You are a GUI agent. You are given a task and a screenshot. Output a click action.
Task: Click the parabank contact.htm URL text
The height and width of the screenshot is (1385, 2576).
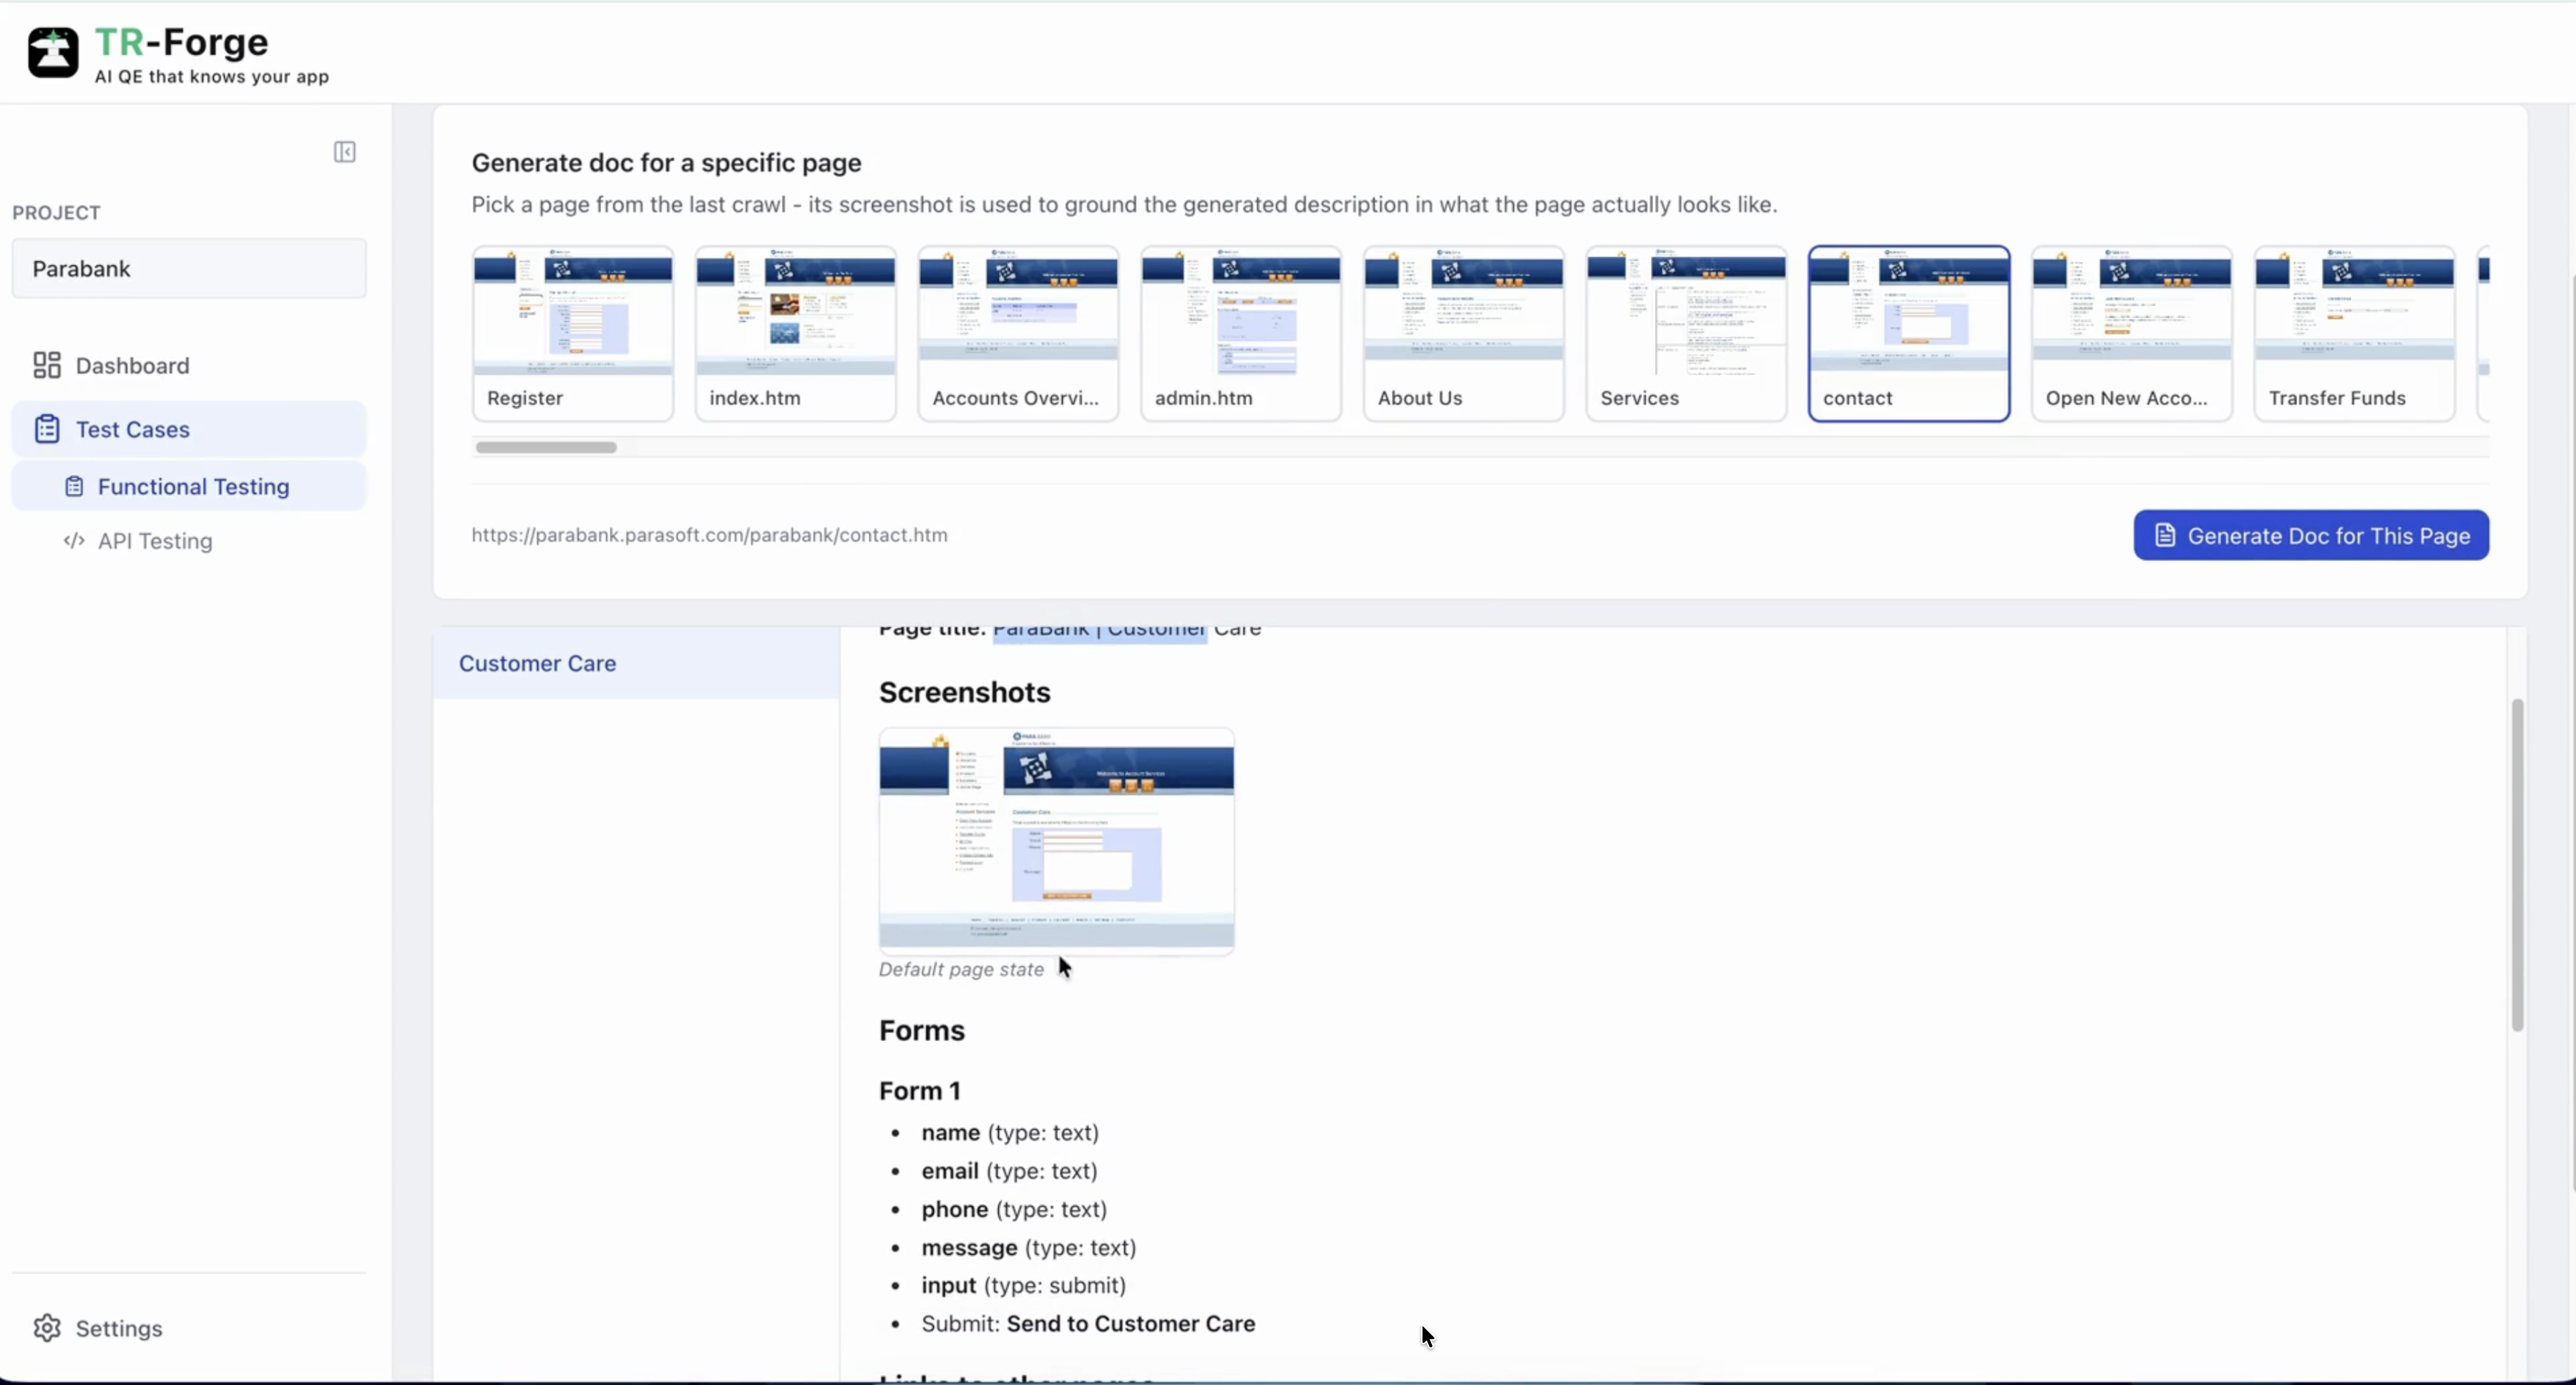[710, 535]
